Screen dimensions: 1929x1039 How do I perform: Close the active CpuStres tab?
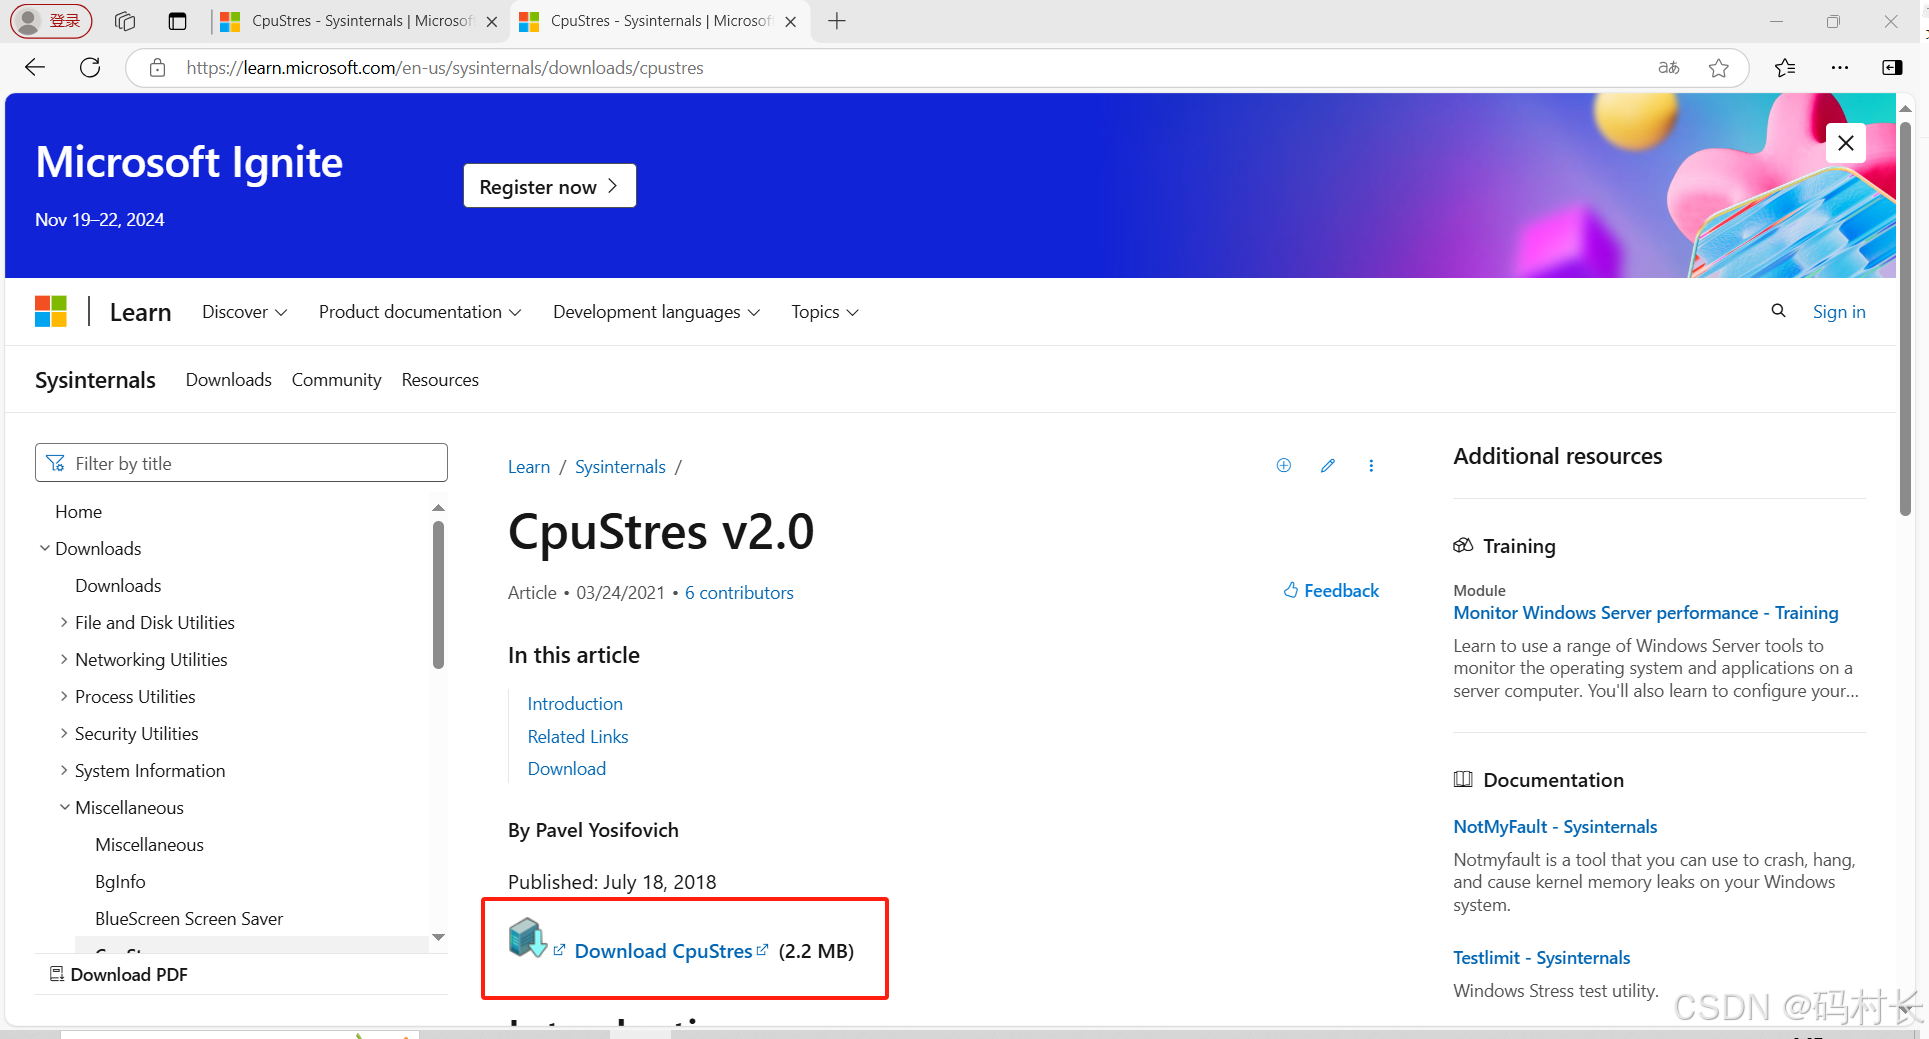click(x=790, y=21)
